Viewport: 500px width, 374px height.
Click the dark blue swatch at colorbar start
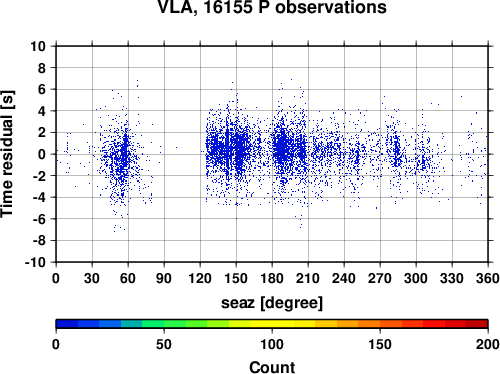point(67,324)
